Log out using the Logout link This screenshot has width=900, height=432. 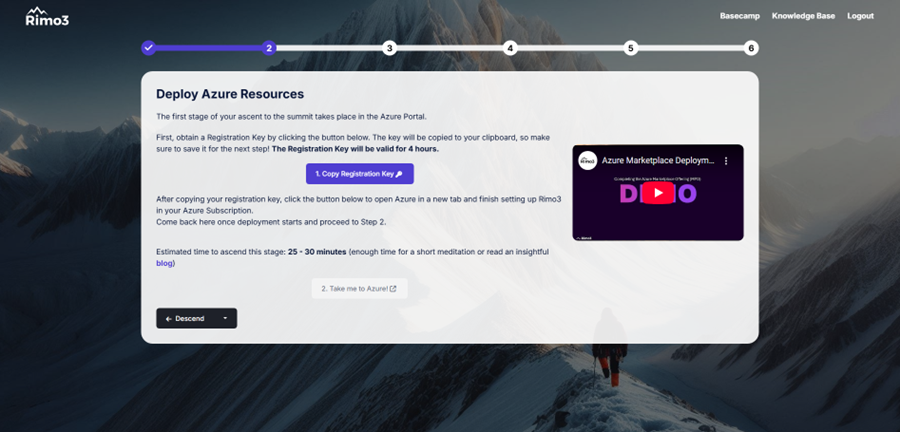click(860, 16)
